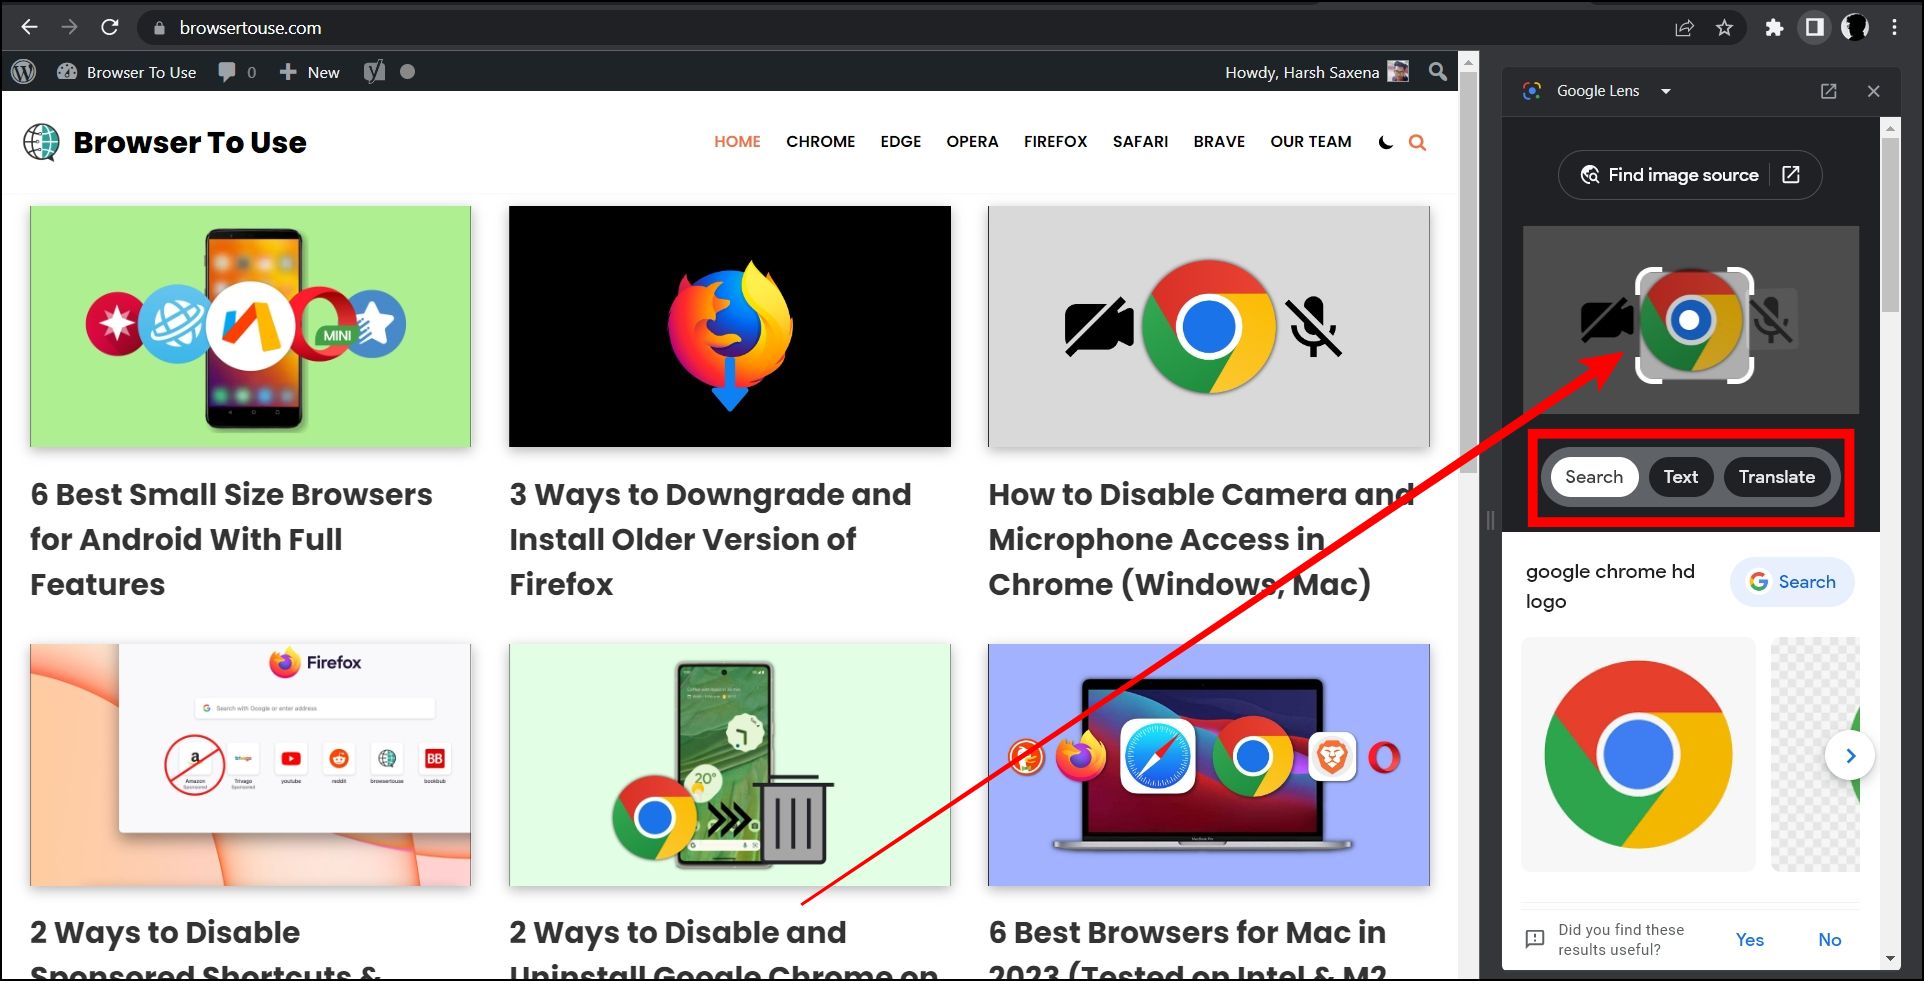The width and height of the screenshot is (1924, 981).
Task: Toggle dark mode with the moon icon
Action: click(1386, 143)
